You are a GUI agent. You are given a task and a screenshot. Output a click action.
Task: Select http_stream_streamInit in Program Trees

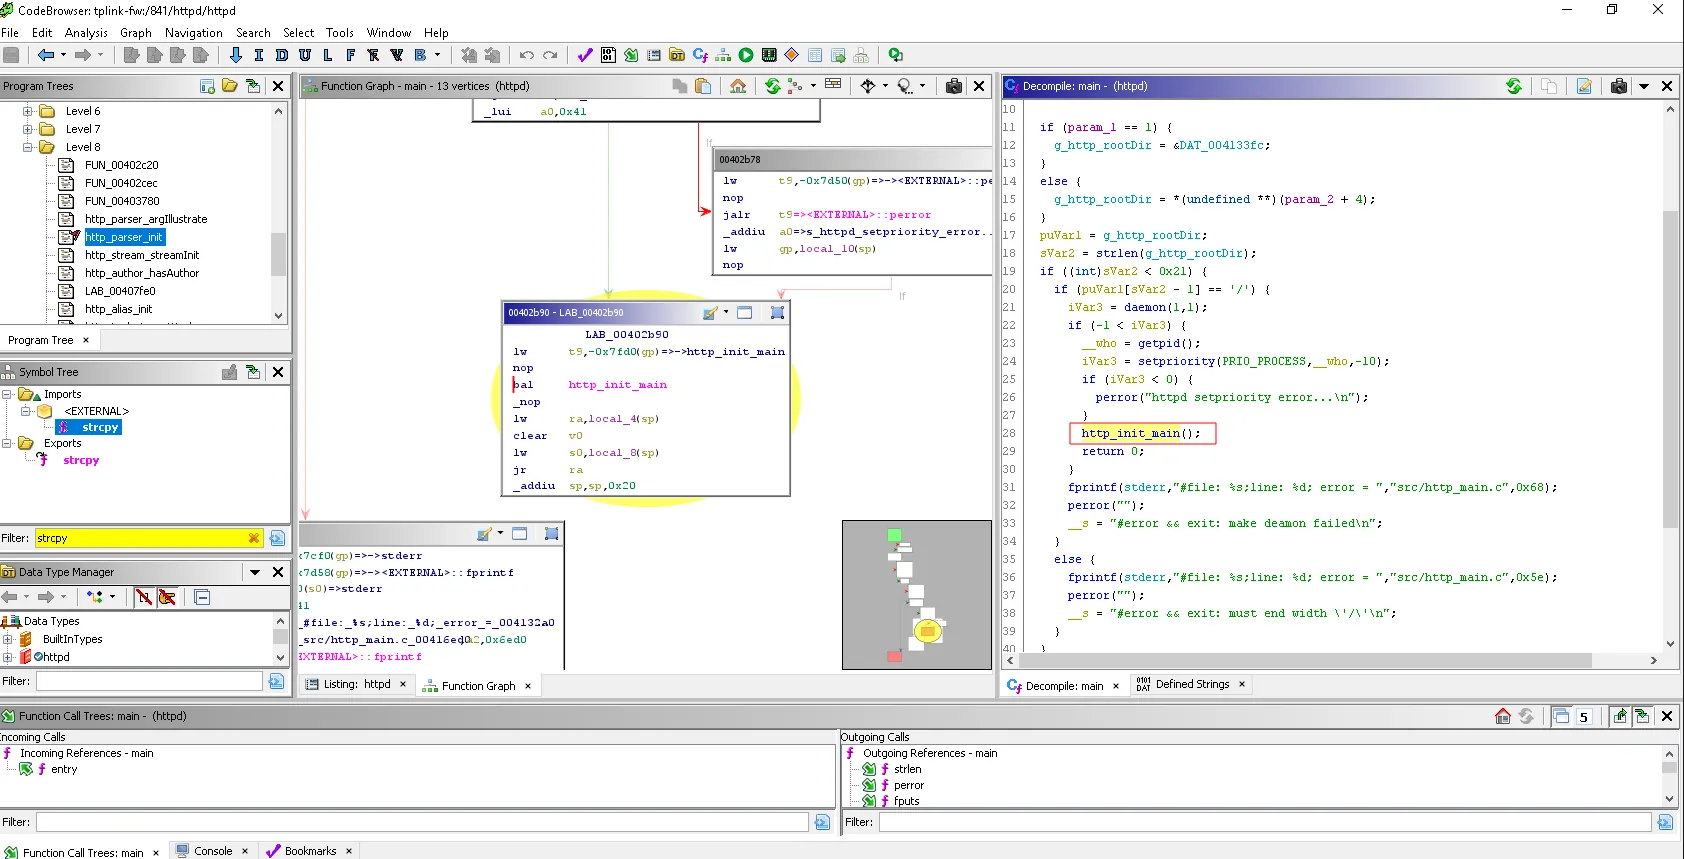141,255
